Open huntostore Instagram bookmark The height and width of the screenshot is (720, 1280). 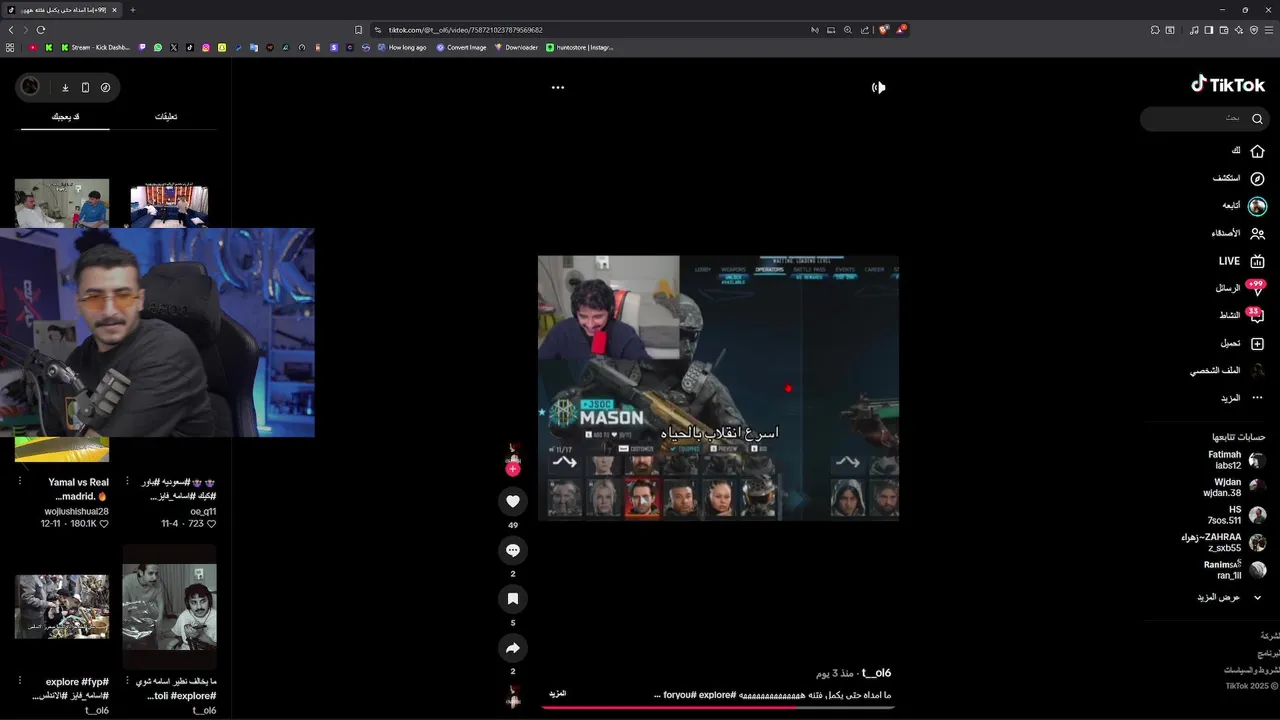pyautogui.click(x=580, y=47)
